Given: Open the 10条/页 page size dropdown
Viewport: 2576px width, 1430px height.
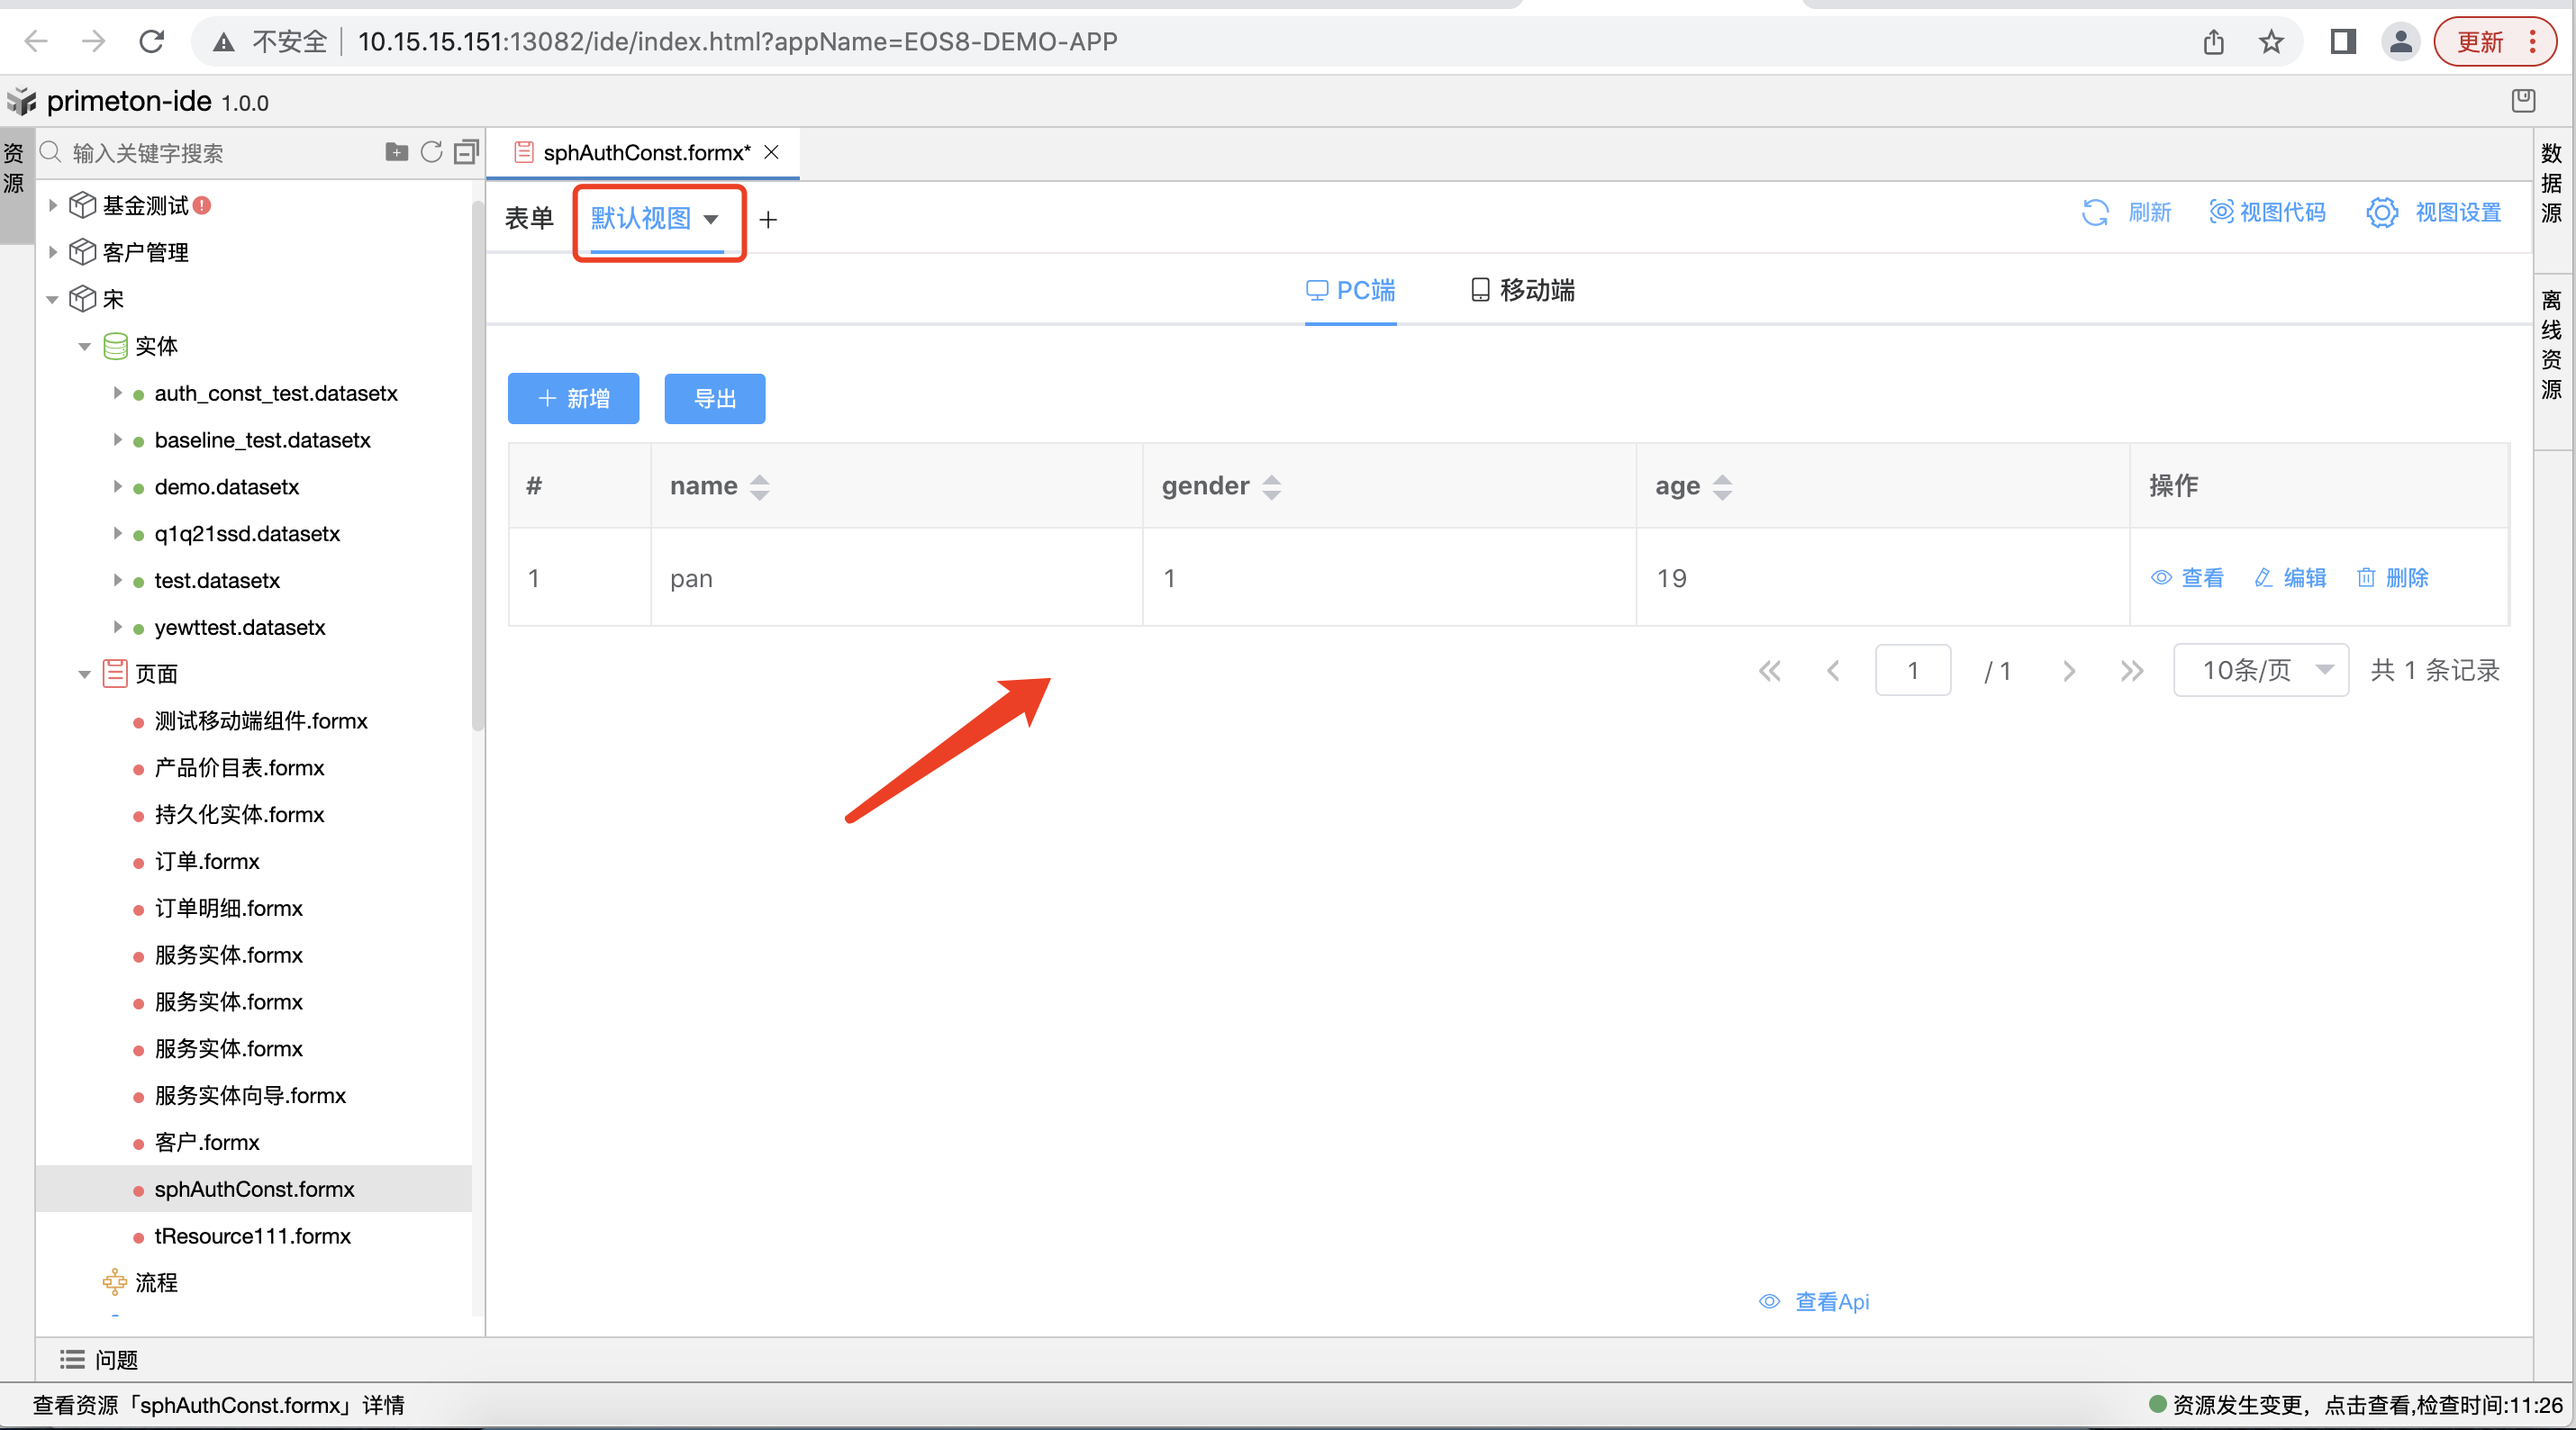Looking at the screenshot, I should tap(2260, 670).
